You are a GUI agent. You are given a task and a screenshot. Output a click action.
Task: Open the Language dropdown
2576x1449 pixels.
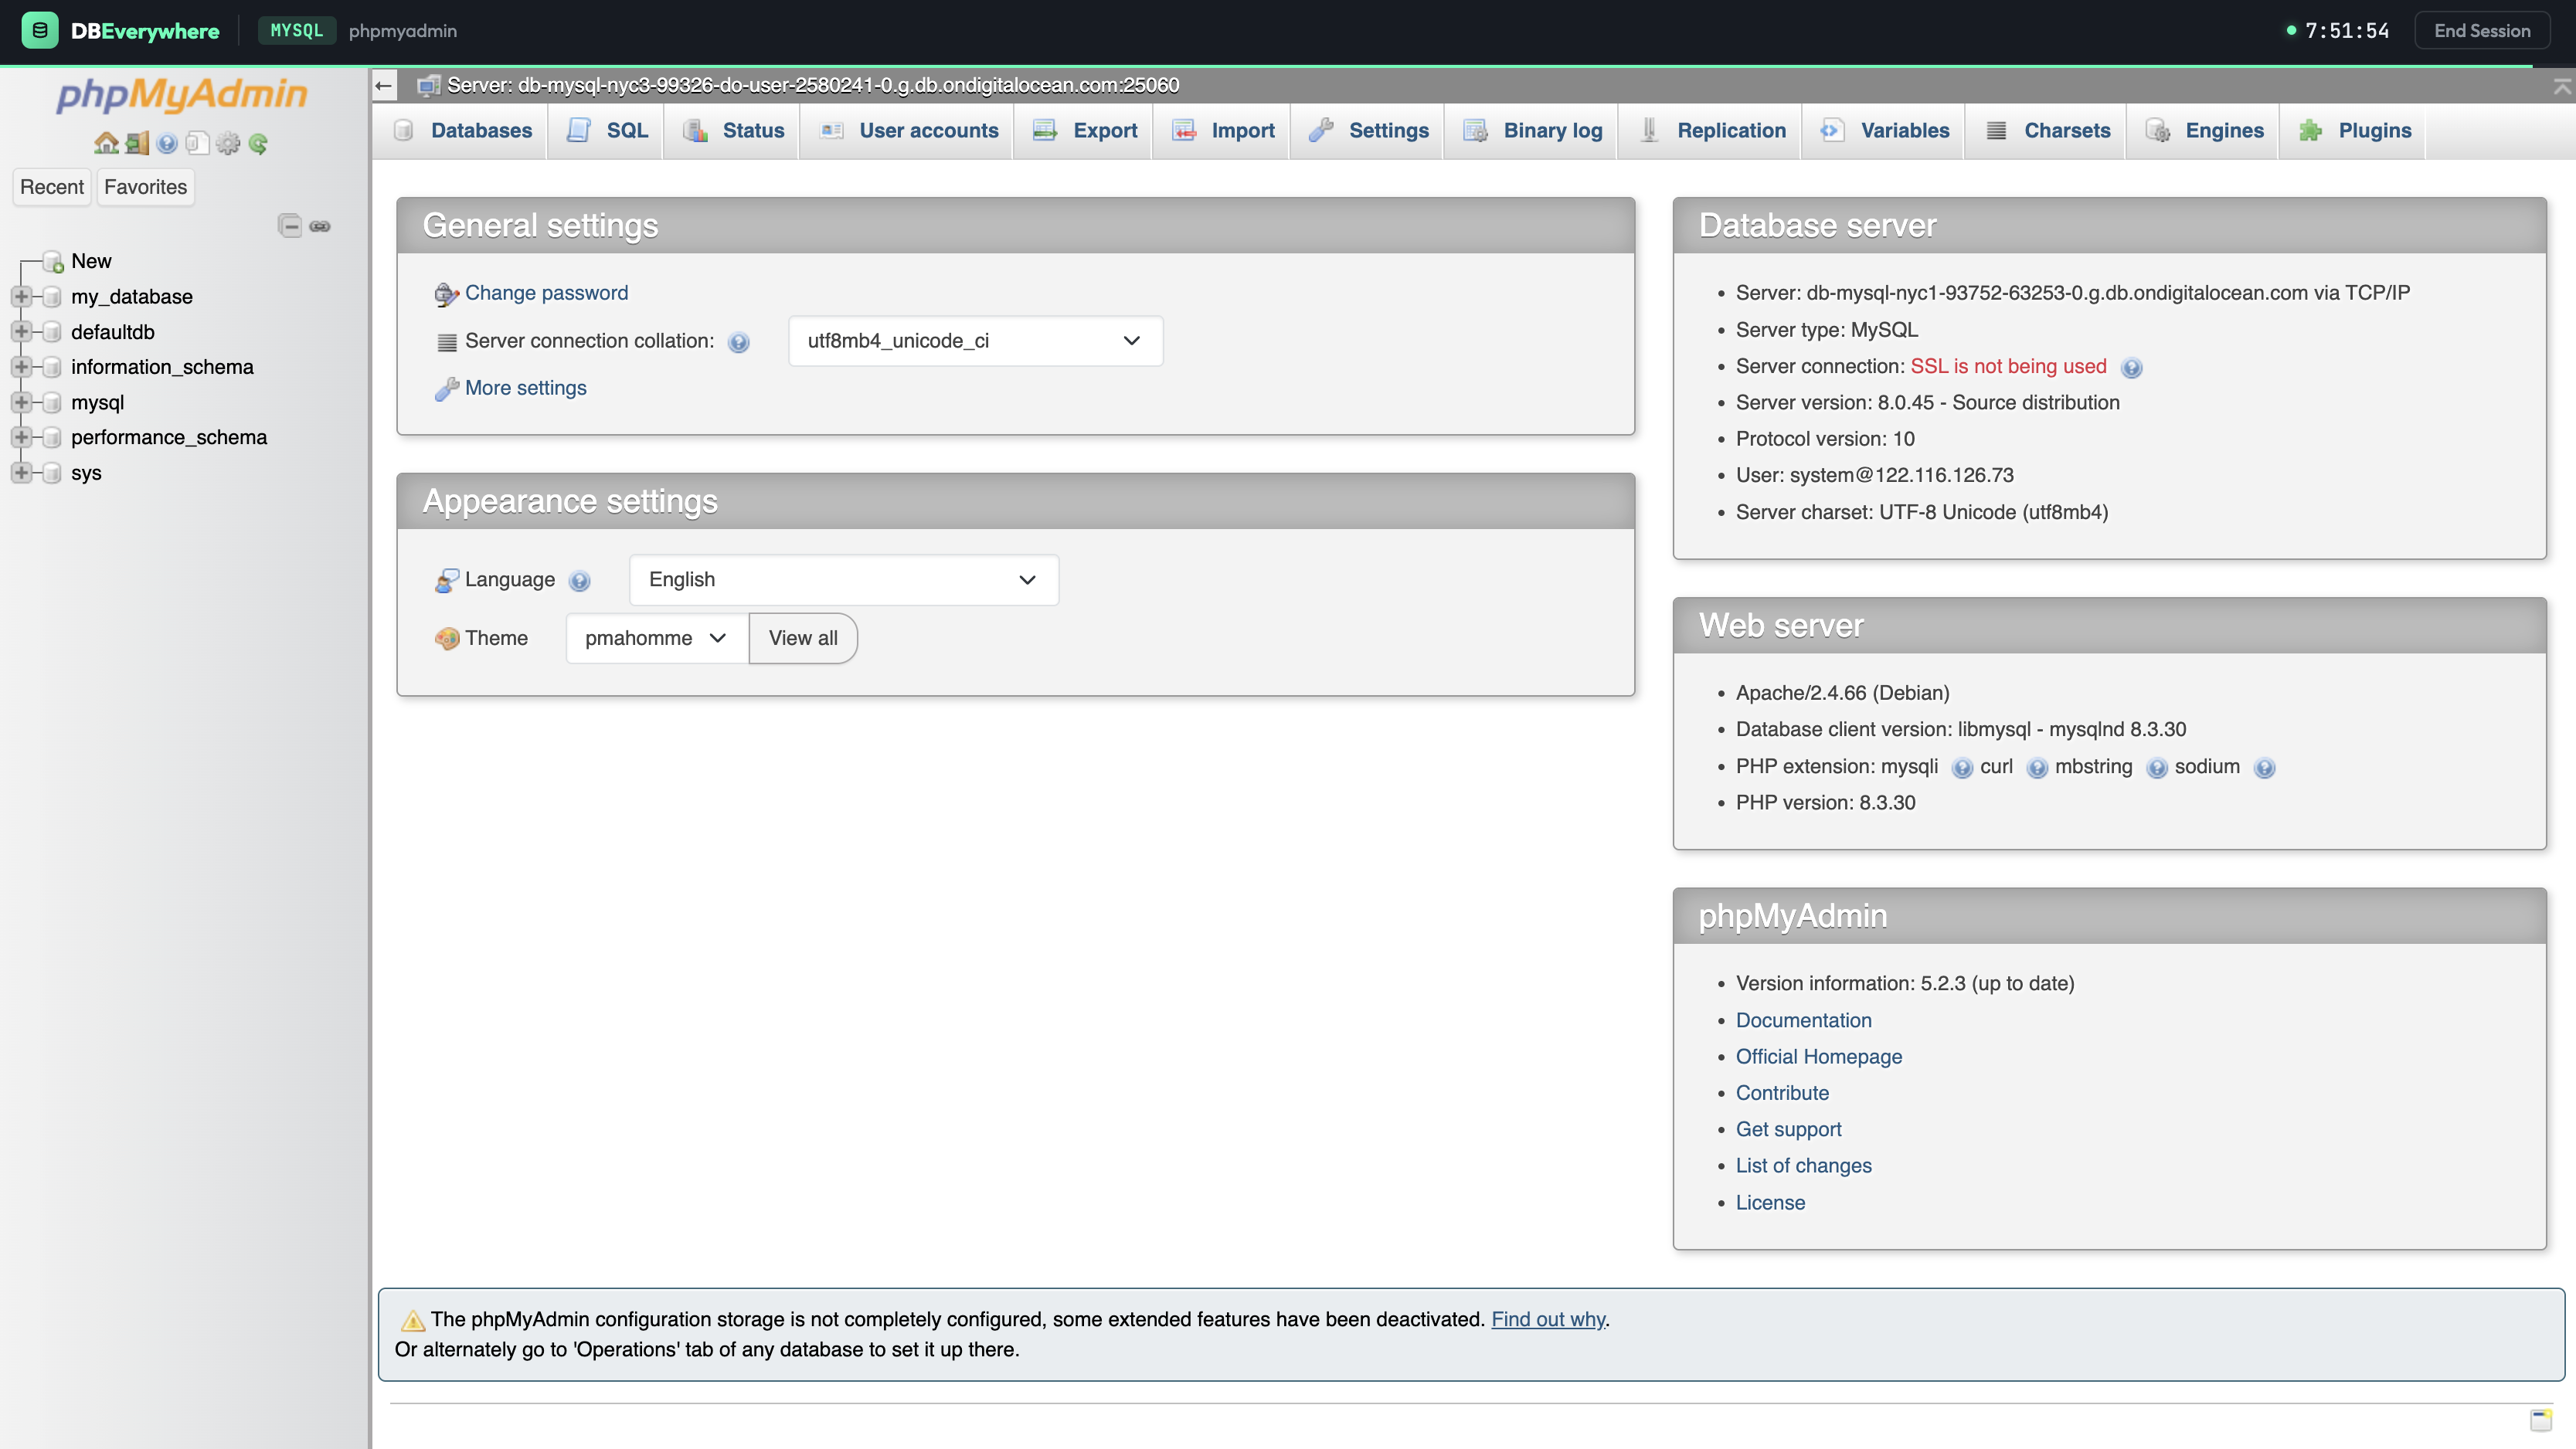click(x=843, y=580)
